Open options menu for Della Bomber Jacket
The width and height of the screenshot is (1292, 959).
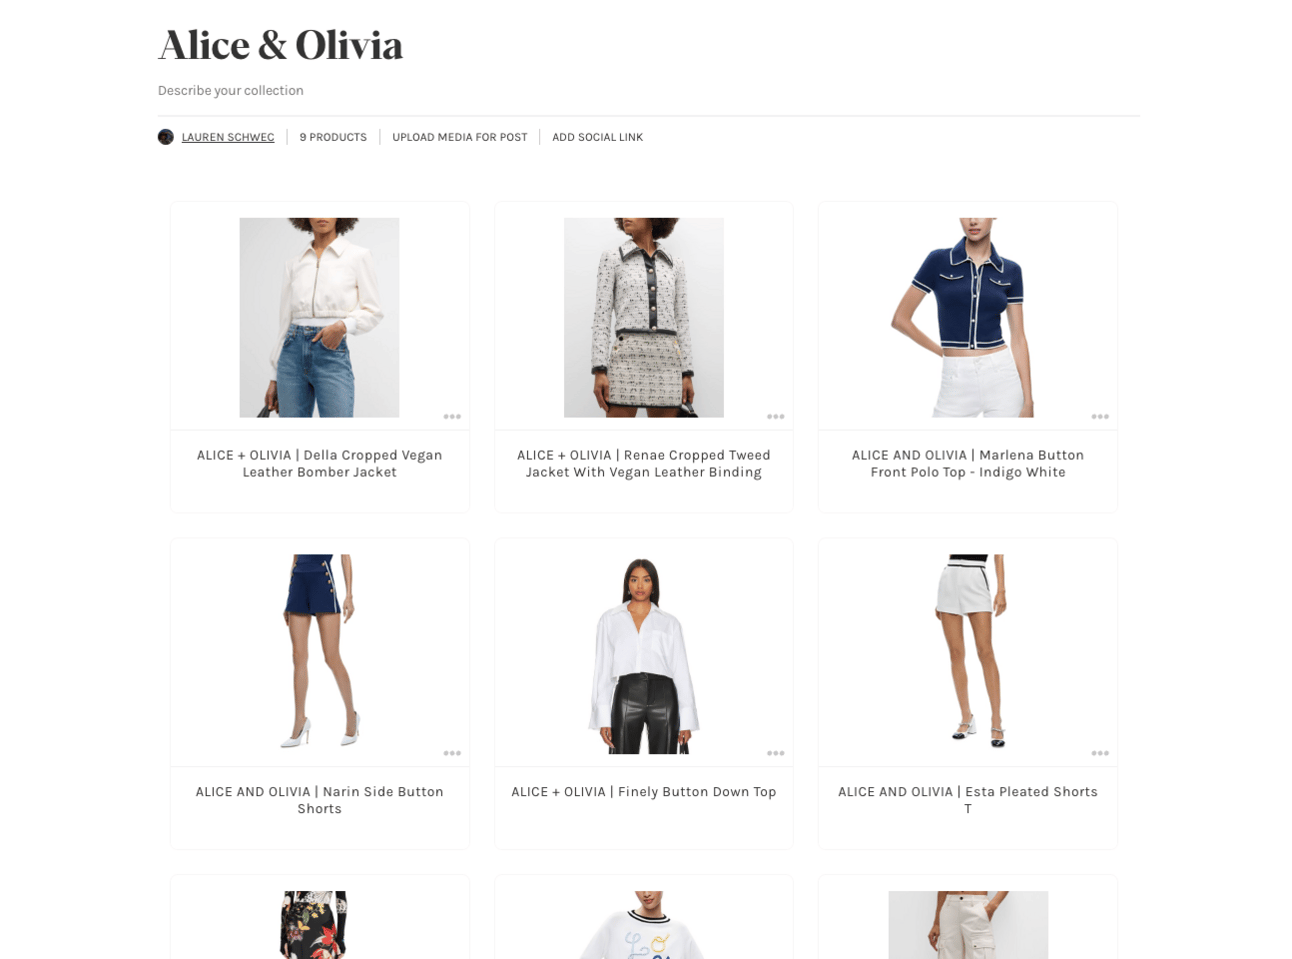(452, 417)
